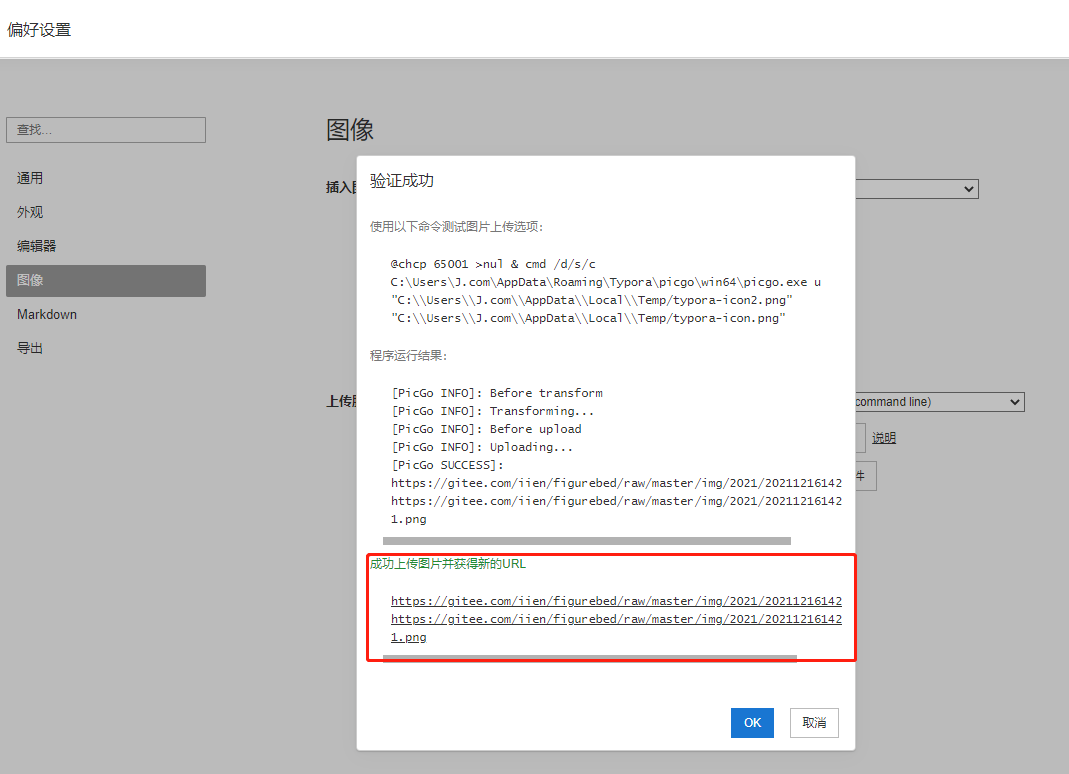Open second uploaded gitee URL ending 1.png

point(616,627)
